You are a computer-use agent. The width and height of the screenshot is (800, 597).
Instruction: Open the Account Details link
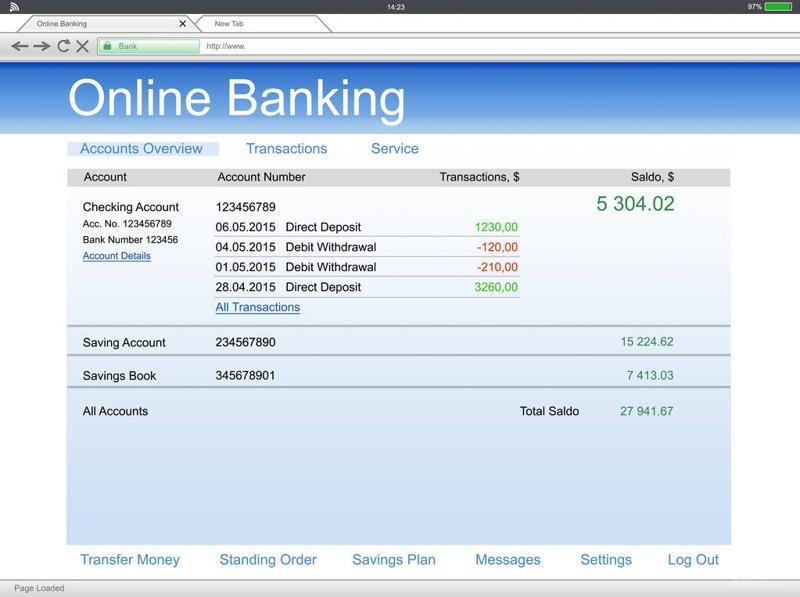pyautogui.click(x=117, y=256)
